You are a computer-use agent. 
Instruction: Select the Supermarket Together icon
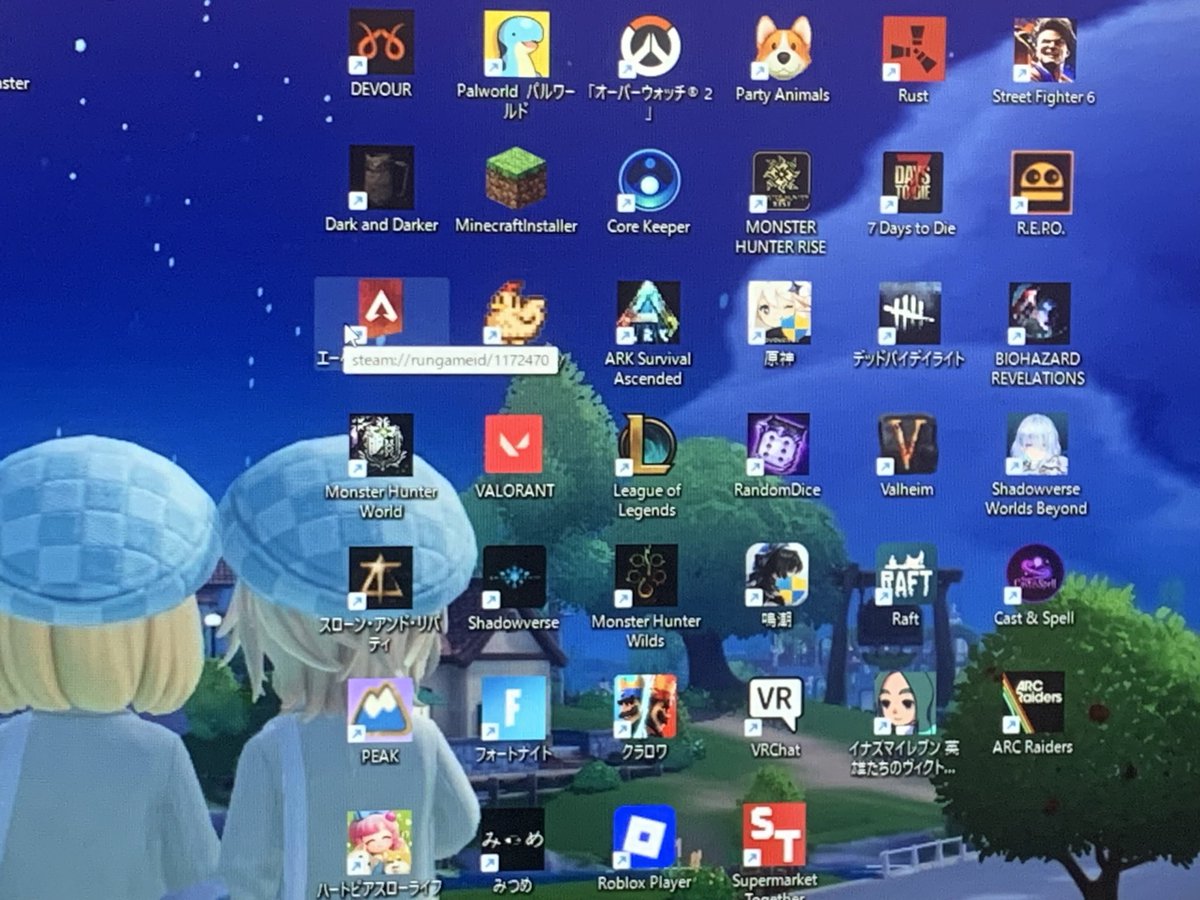coord(774,835)
